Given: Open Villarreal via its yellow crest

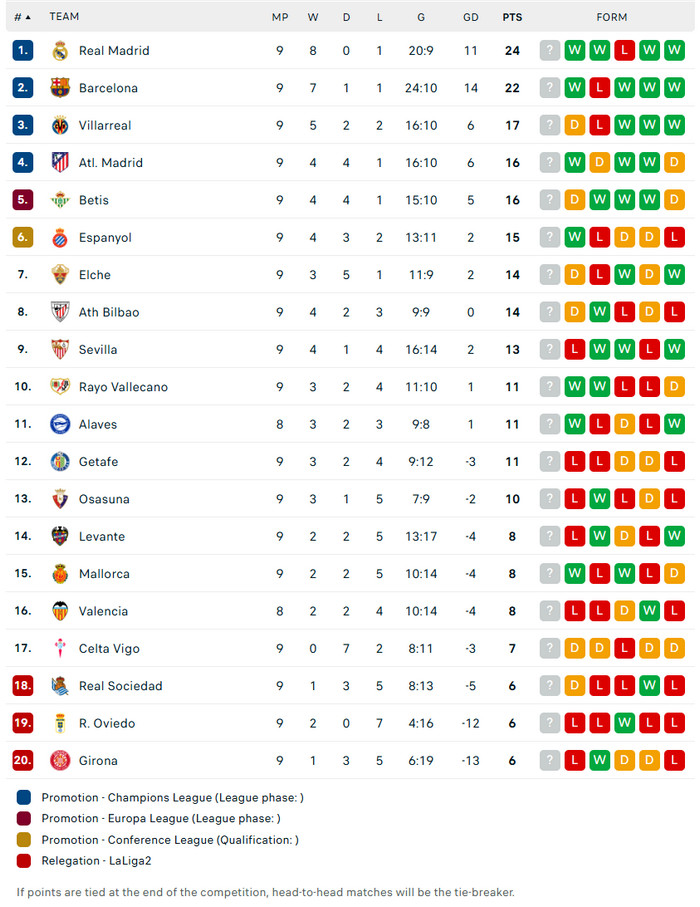Looking at the screenshot, I should [x=60, y=126].
